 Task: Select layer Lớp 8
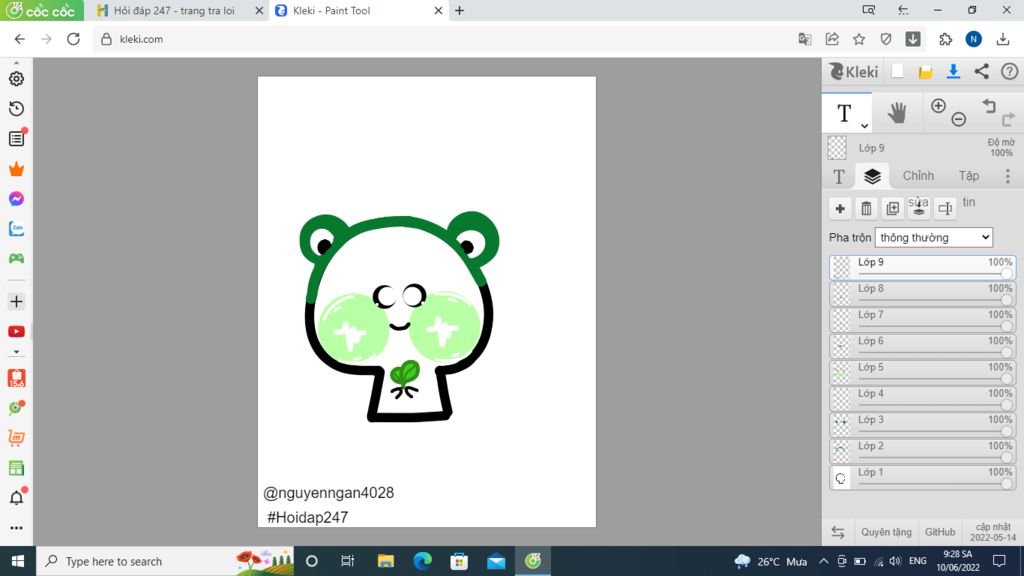(922, 294)
